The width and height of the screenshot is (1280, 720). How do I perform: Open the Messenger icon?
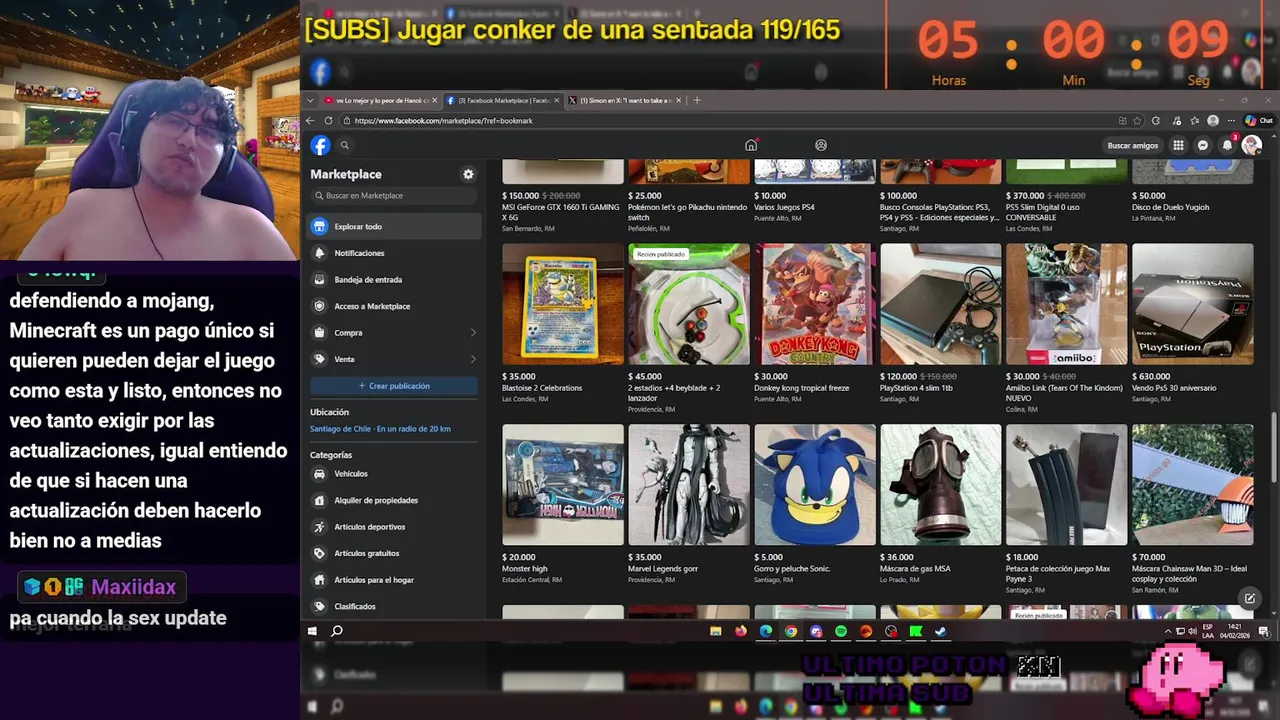click(x=1203, y=145)
